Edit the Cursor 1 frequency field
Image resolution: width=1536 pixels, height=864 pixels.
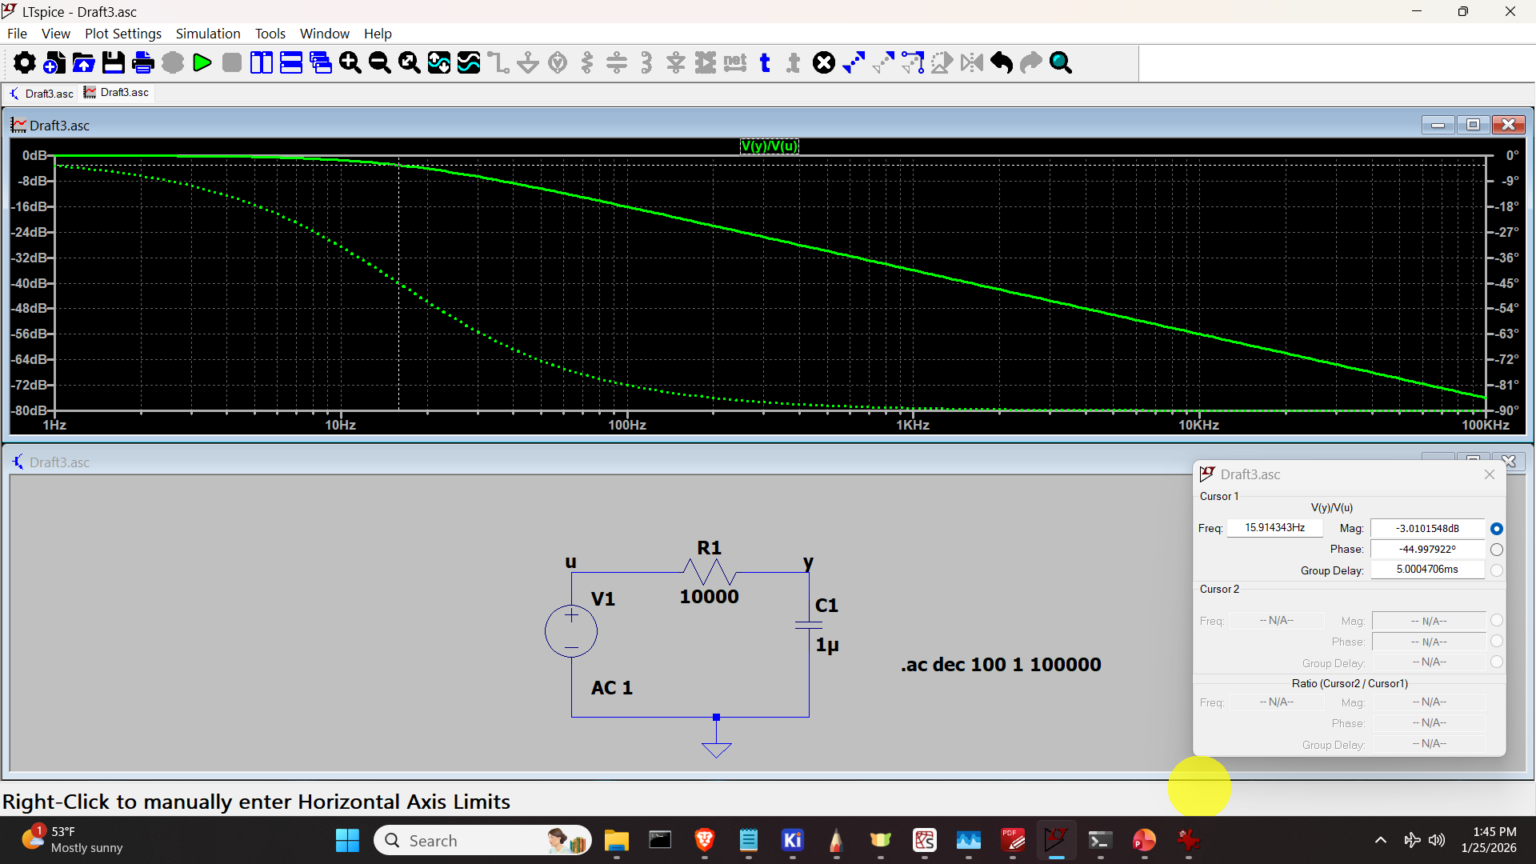(x=1275, y=527)
